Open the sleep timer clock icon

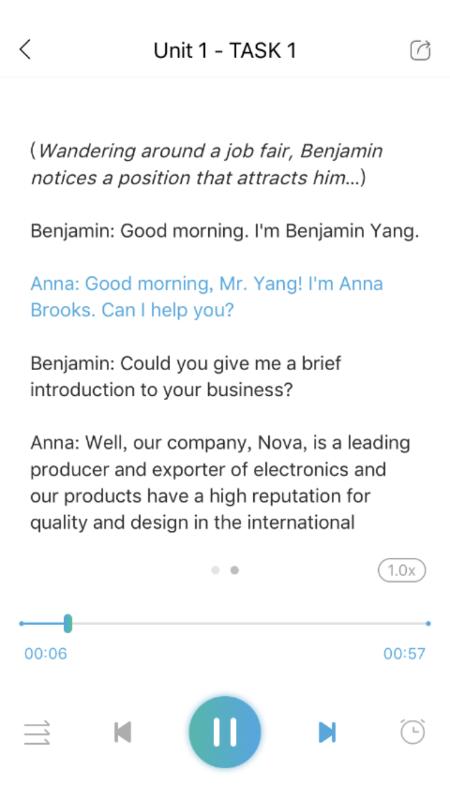click(x=413, y=732)
